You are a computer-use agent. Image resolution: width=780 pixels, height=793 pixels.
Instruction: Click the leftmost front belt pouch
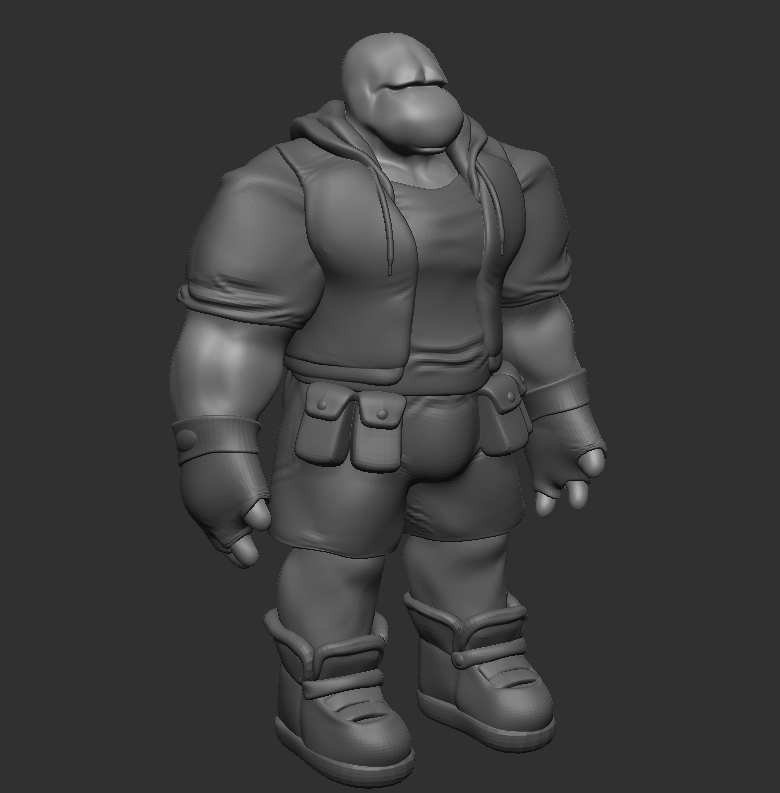(x=325, y=430)
